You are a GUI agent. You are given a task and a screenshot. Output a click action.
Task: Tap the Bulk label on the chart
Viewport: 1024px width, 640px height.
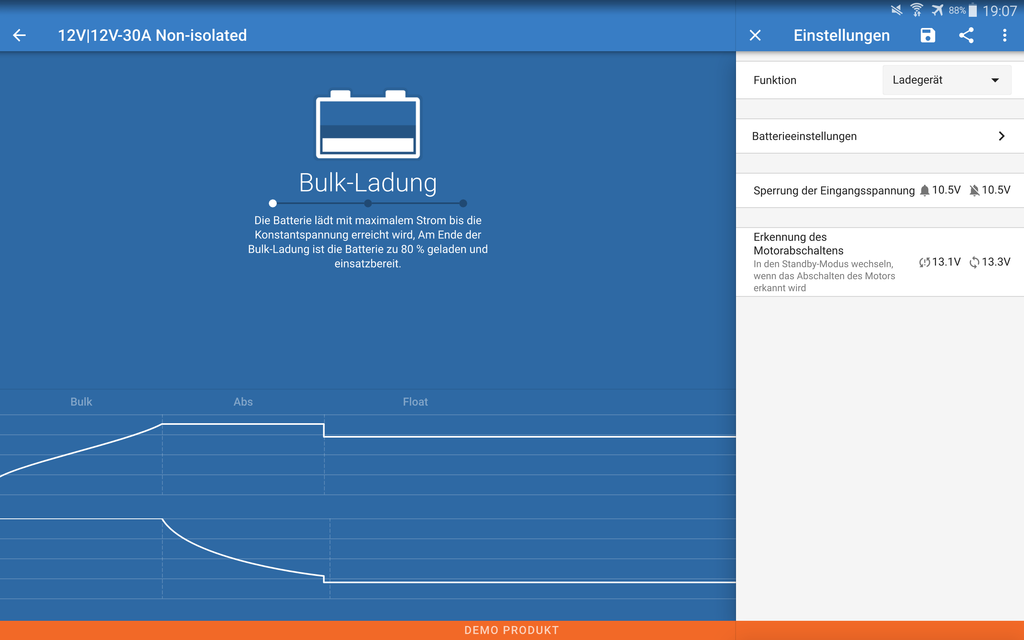pyautogui.click(x=81, y=402)
